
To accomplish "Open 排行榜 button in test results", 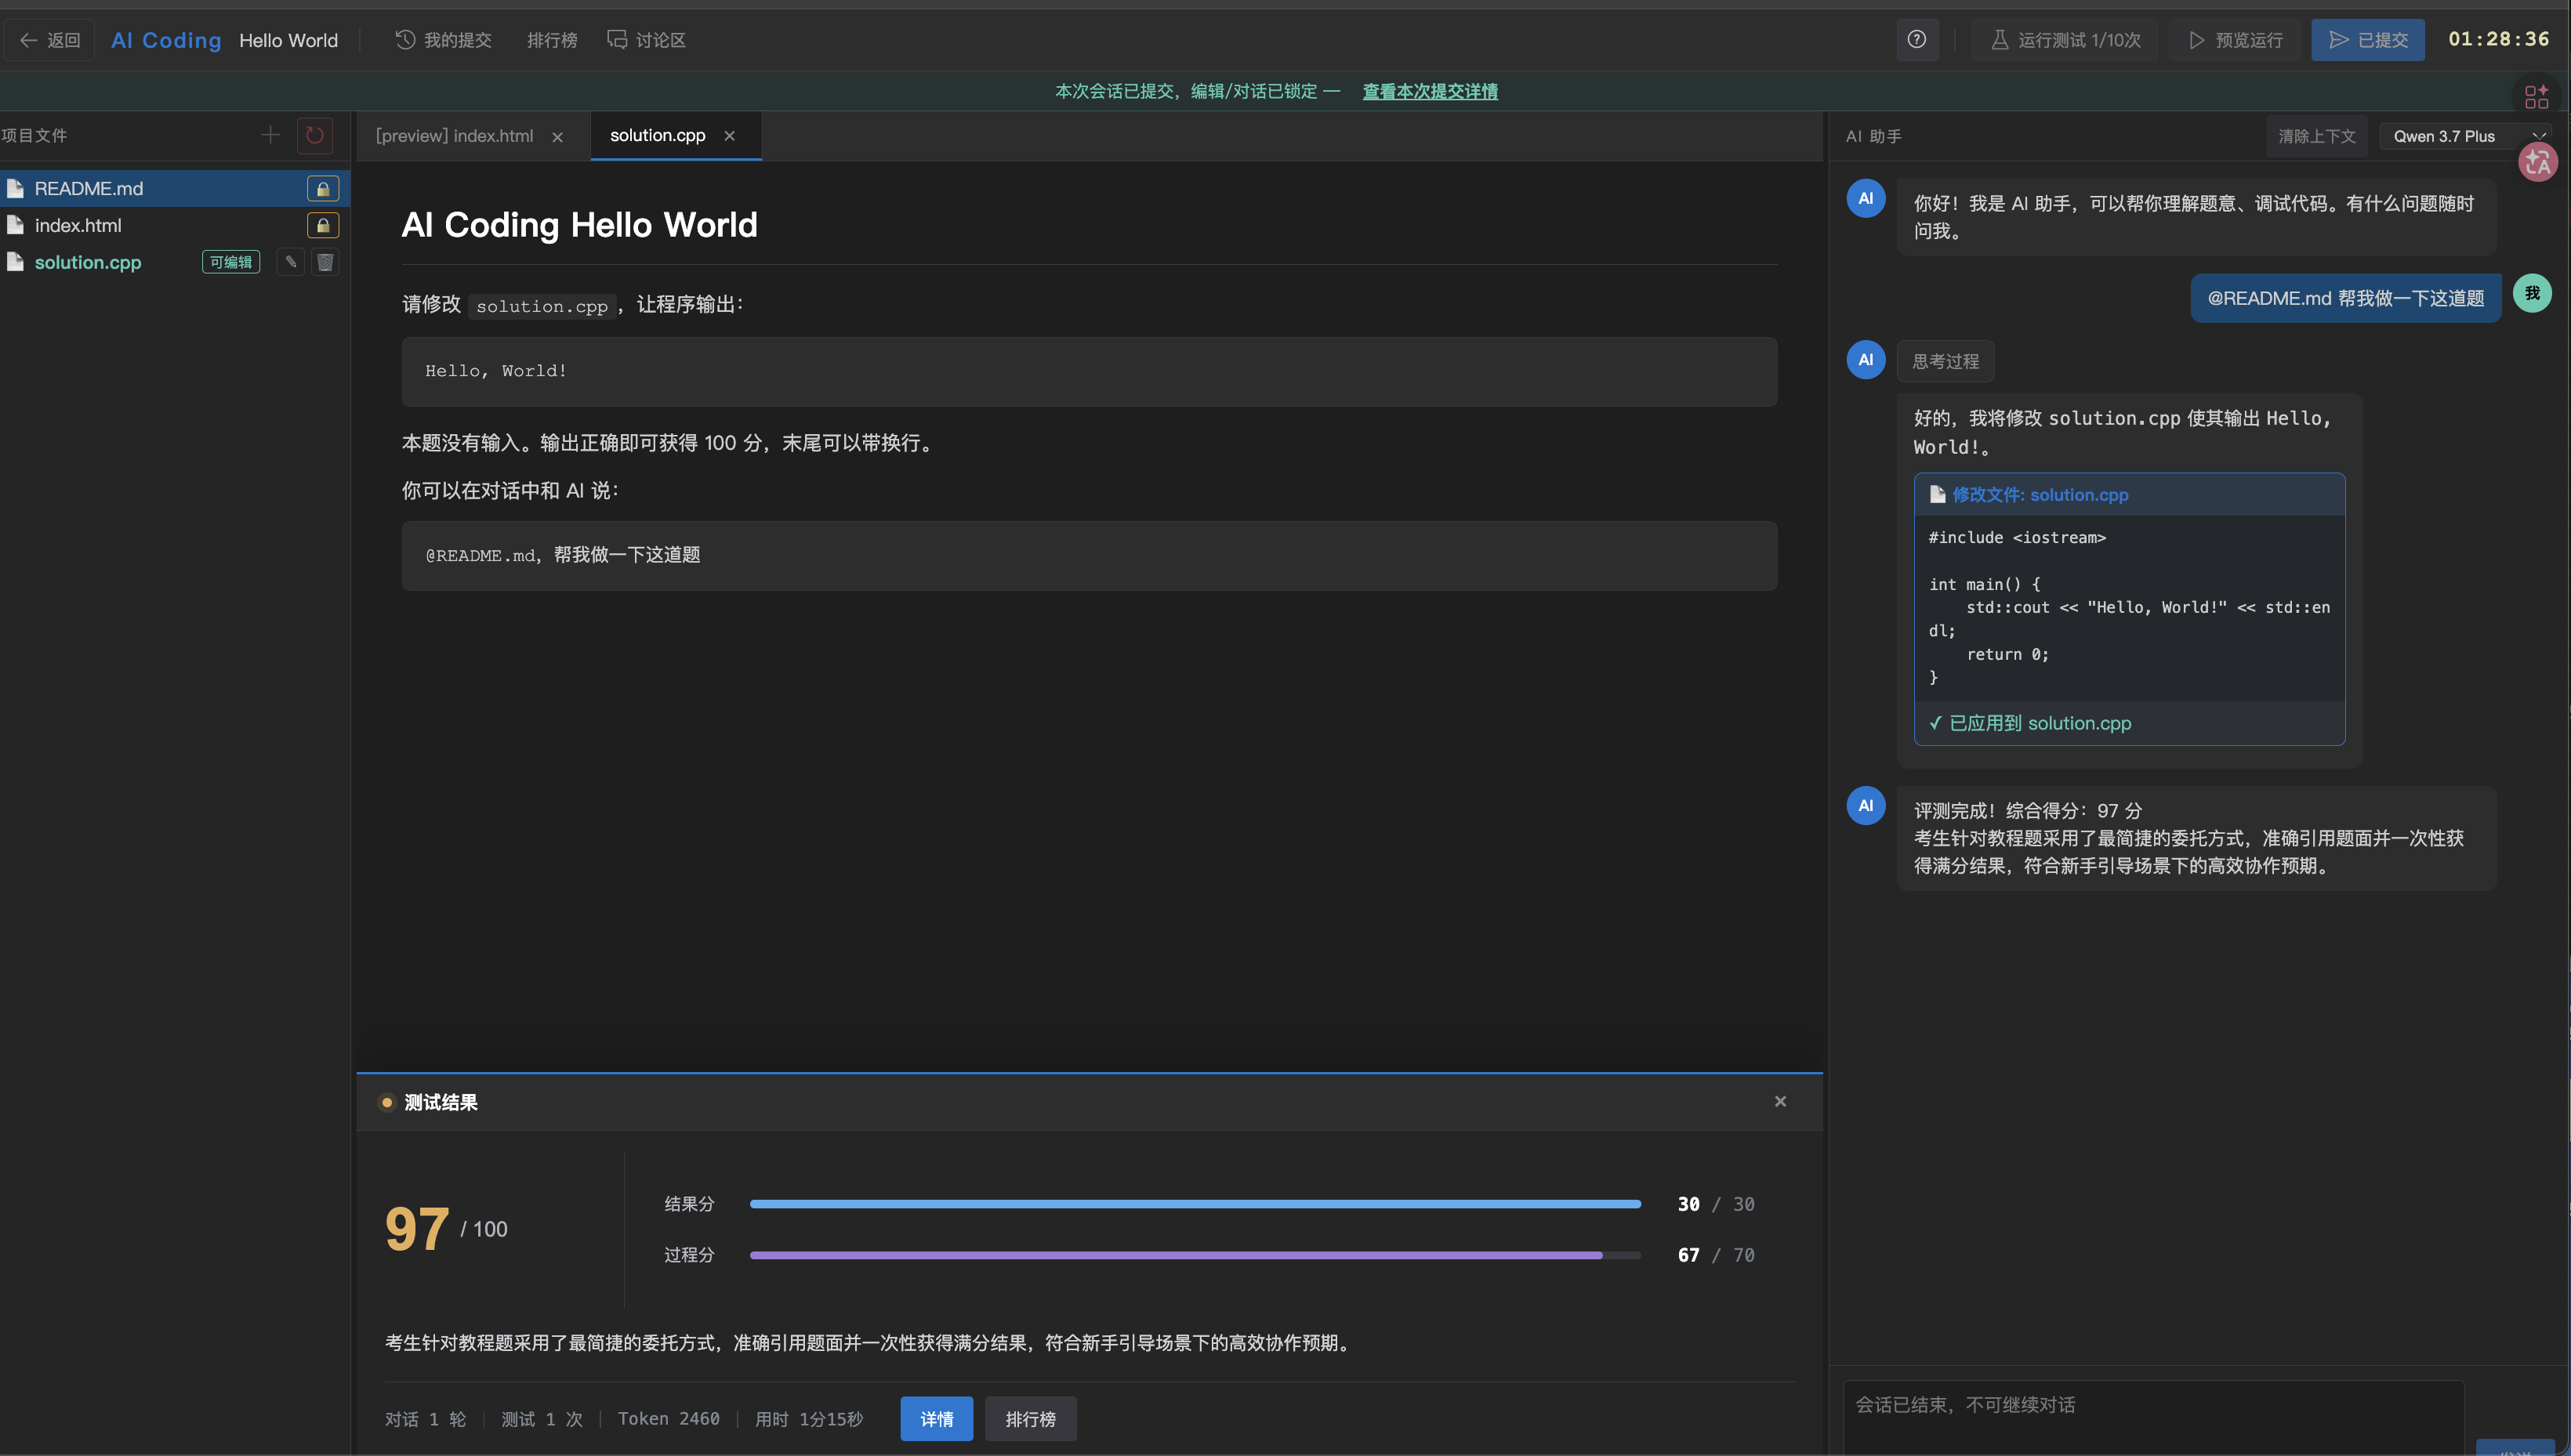I will click(x=1030, y=1418).
